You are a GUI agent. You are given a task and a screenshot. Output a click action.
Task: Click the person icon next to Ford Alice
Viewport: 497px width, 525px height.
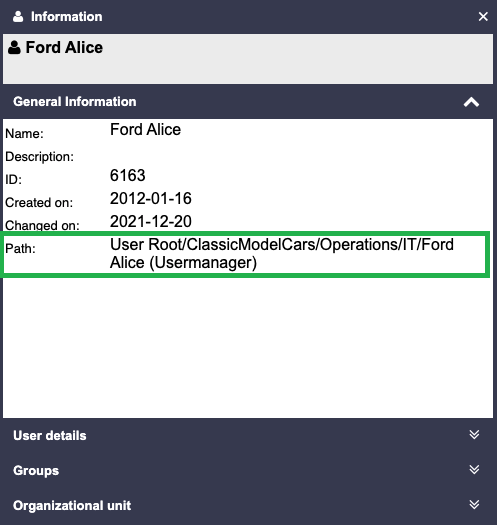click(14, 48)
